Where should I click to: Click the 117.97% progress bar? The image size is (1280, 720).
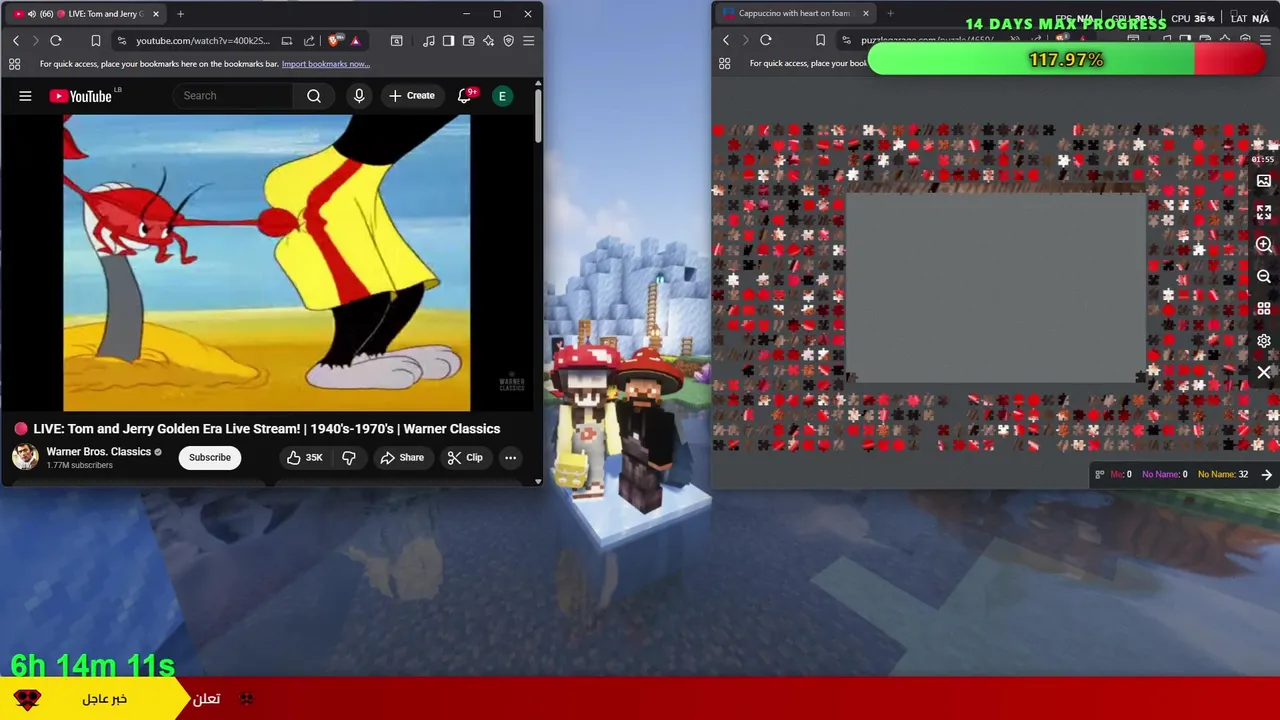(x=1067, y=60)
